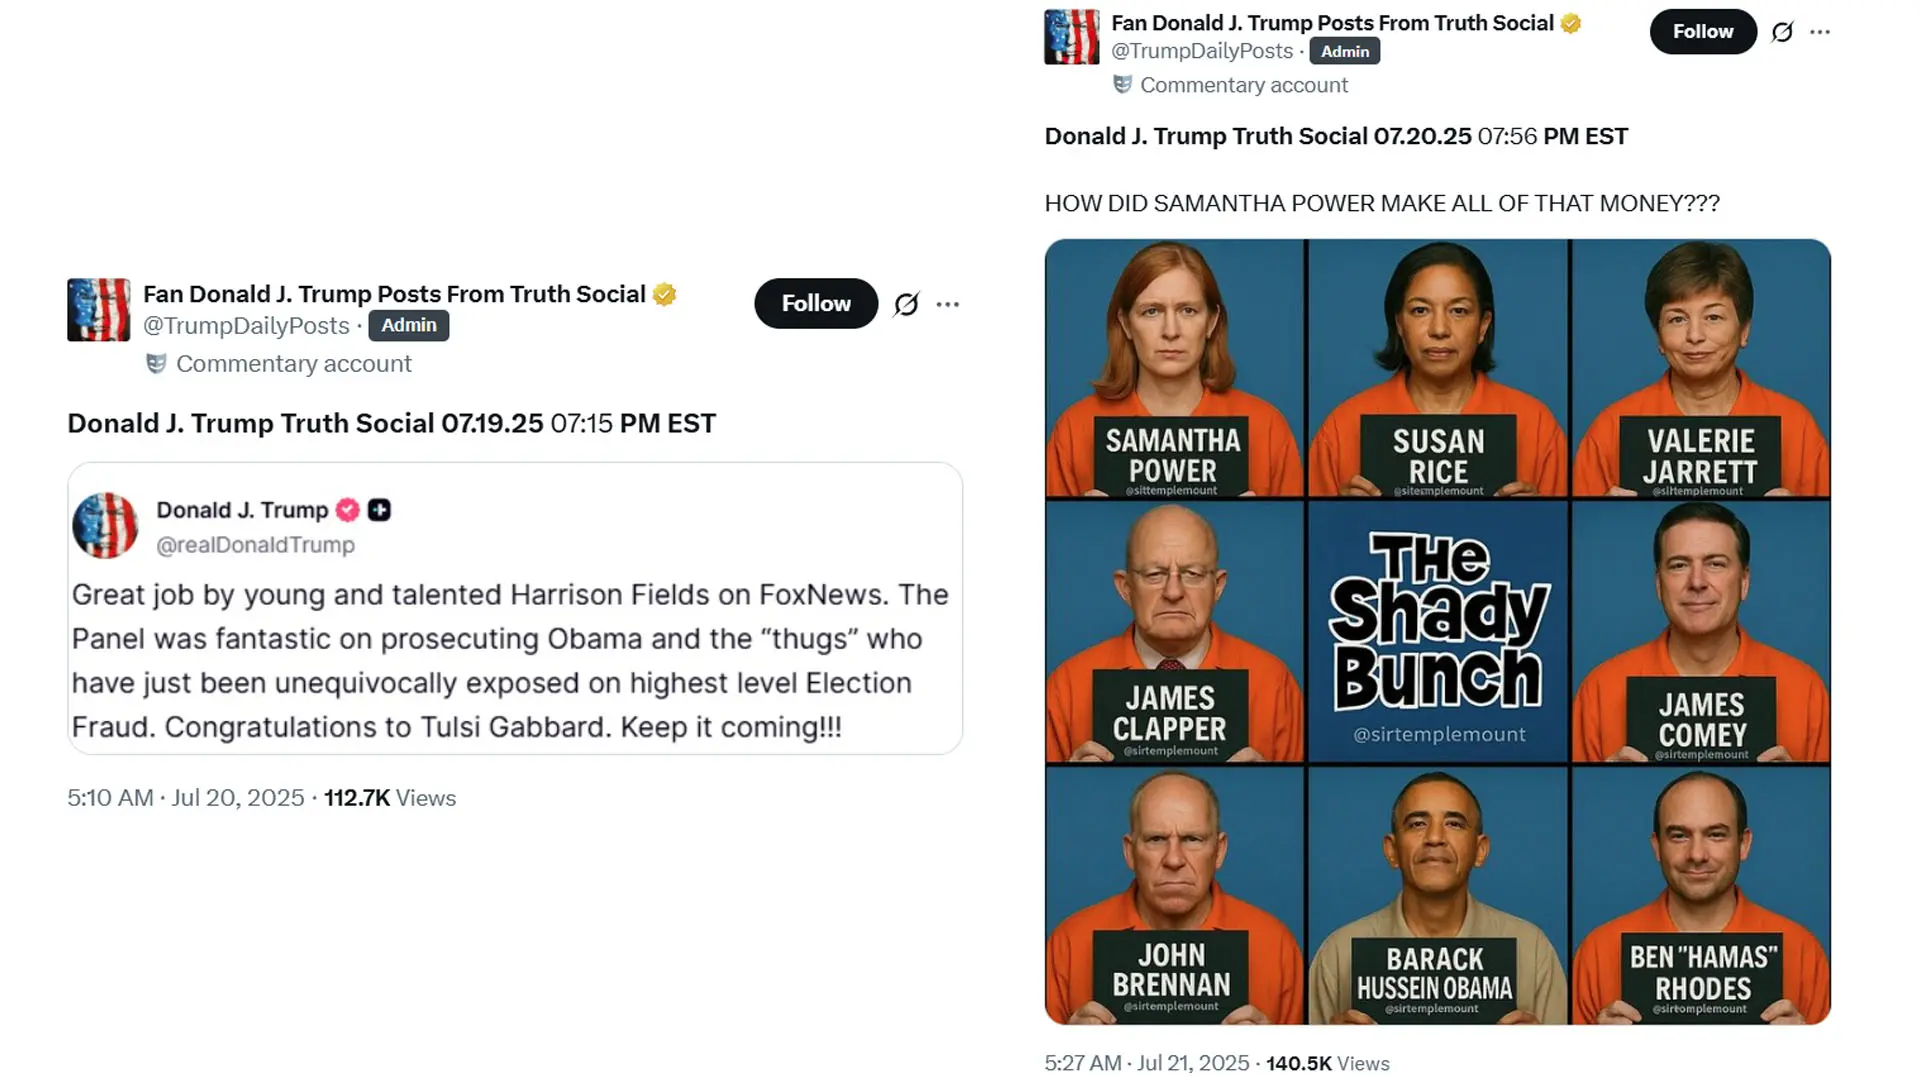Click left Commentary account label
Viewport: 1920px width, 1080px height.
294,364
